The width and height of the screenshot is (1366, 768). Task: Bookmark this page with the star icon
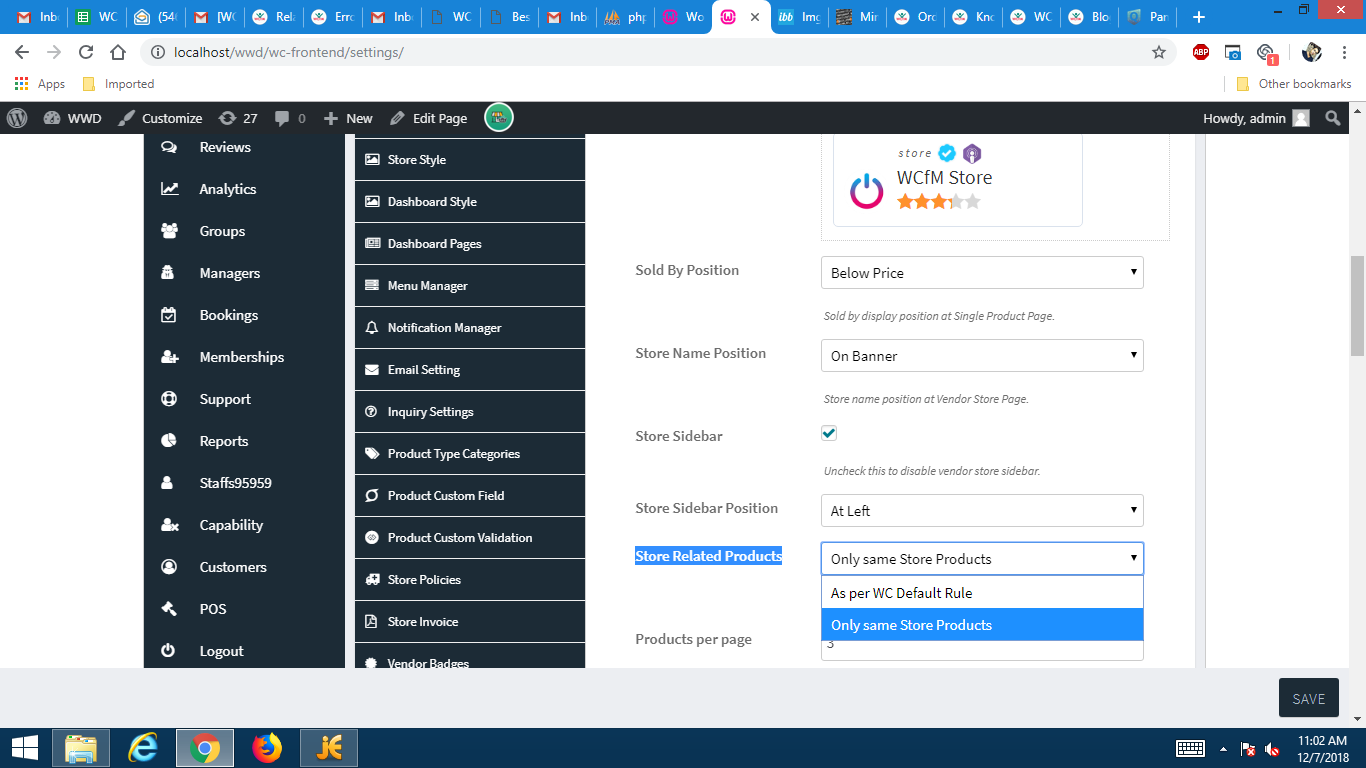1159,52
